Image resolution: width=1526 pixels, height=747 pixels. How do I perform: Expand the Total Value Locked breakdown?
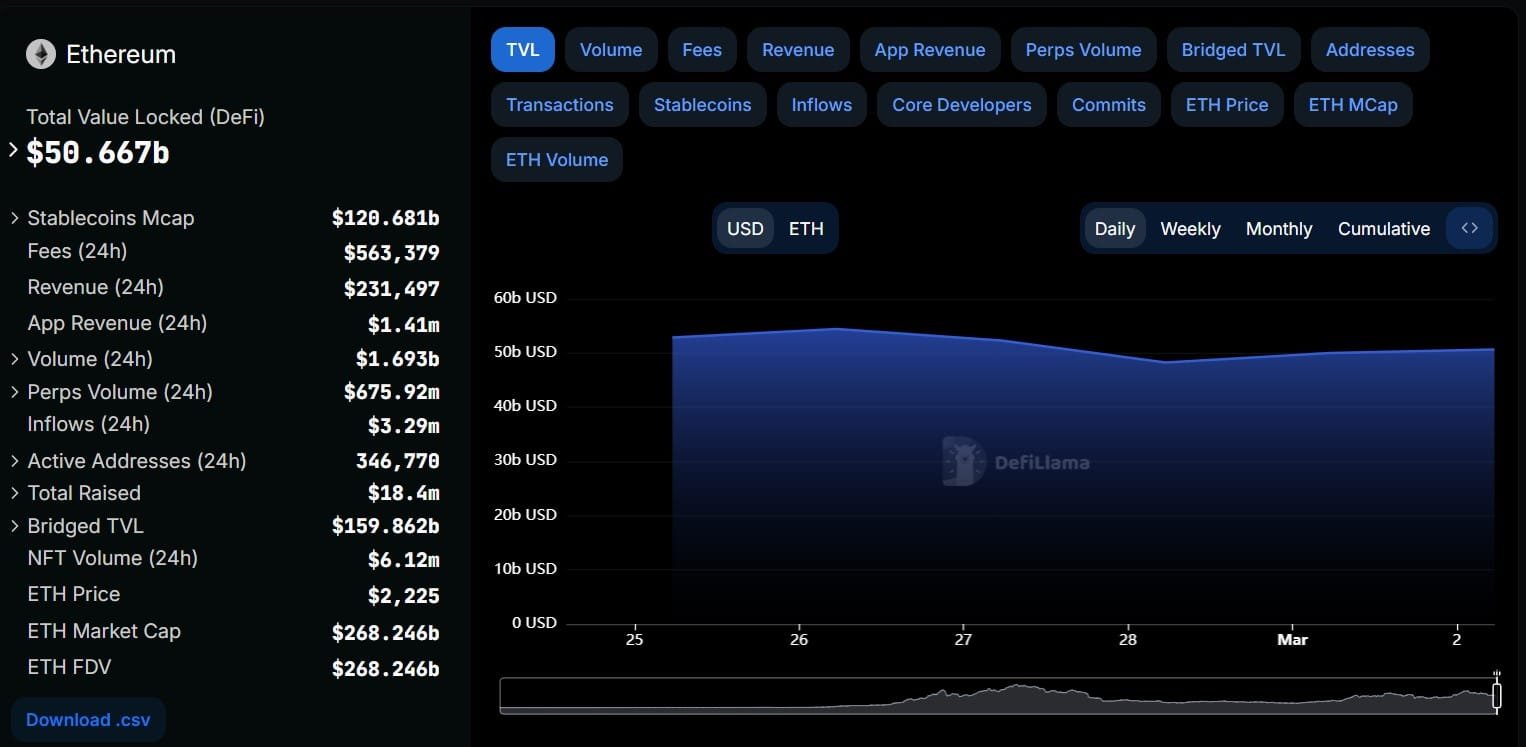click(x=13, y=150)
